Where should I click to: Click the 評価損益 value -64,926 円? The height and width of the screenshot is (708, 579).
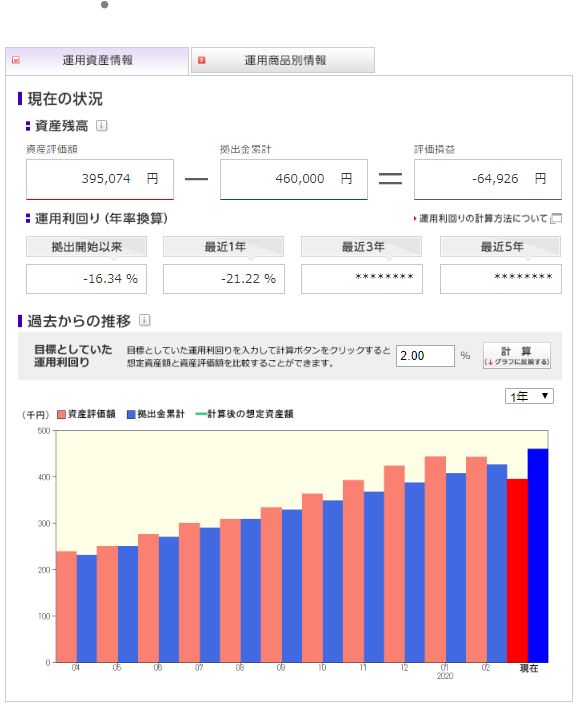click(x=488, y=179)
